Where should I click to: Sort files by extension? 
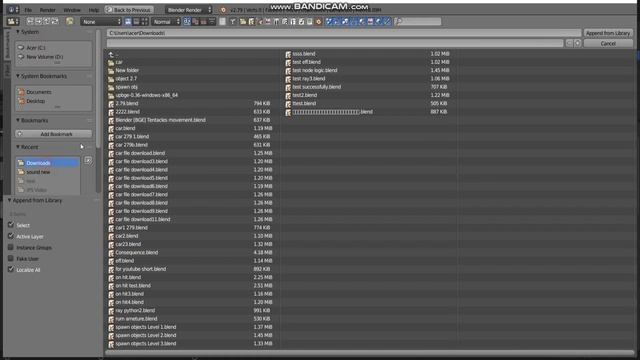pyautogui.click(x=195, y=21)
